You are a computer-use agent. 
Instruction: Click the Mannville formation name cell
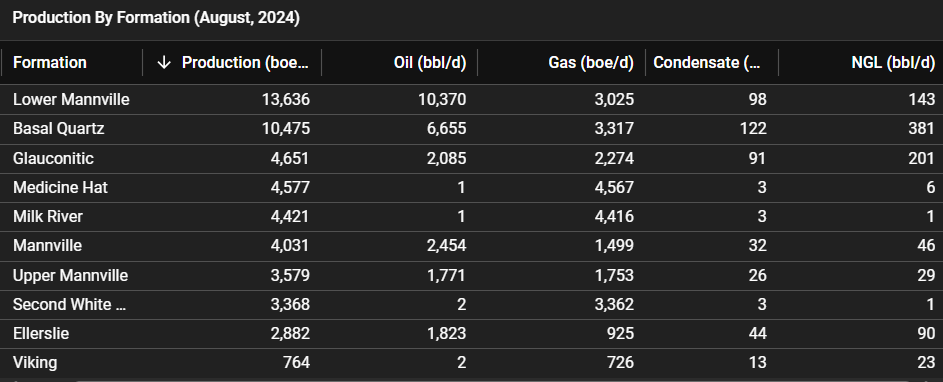48,245
